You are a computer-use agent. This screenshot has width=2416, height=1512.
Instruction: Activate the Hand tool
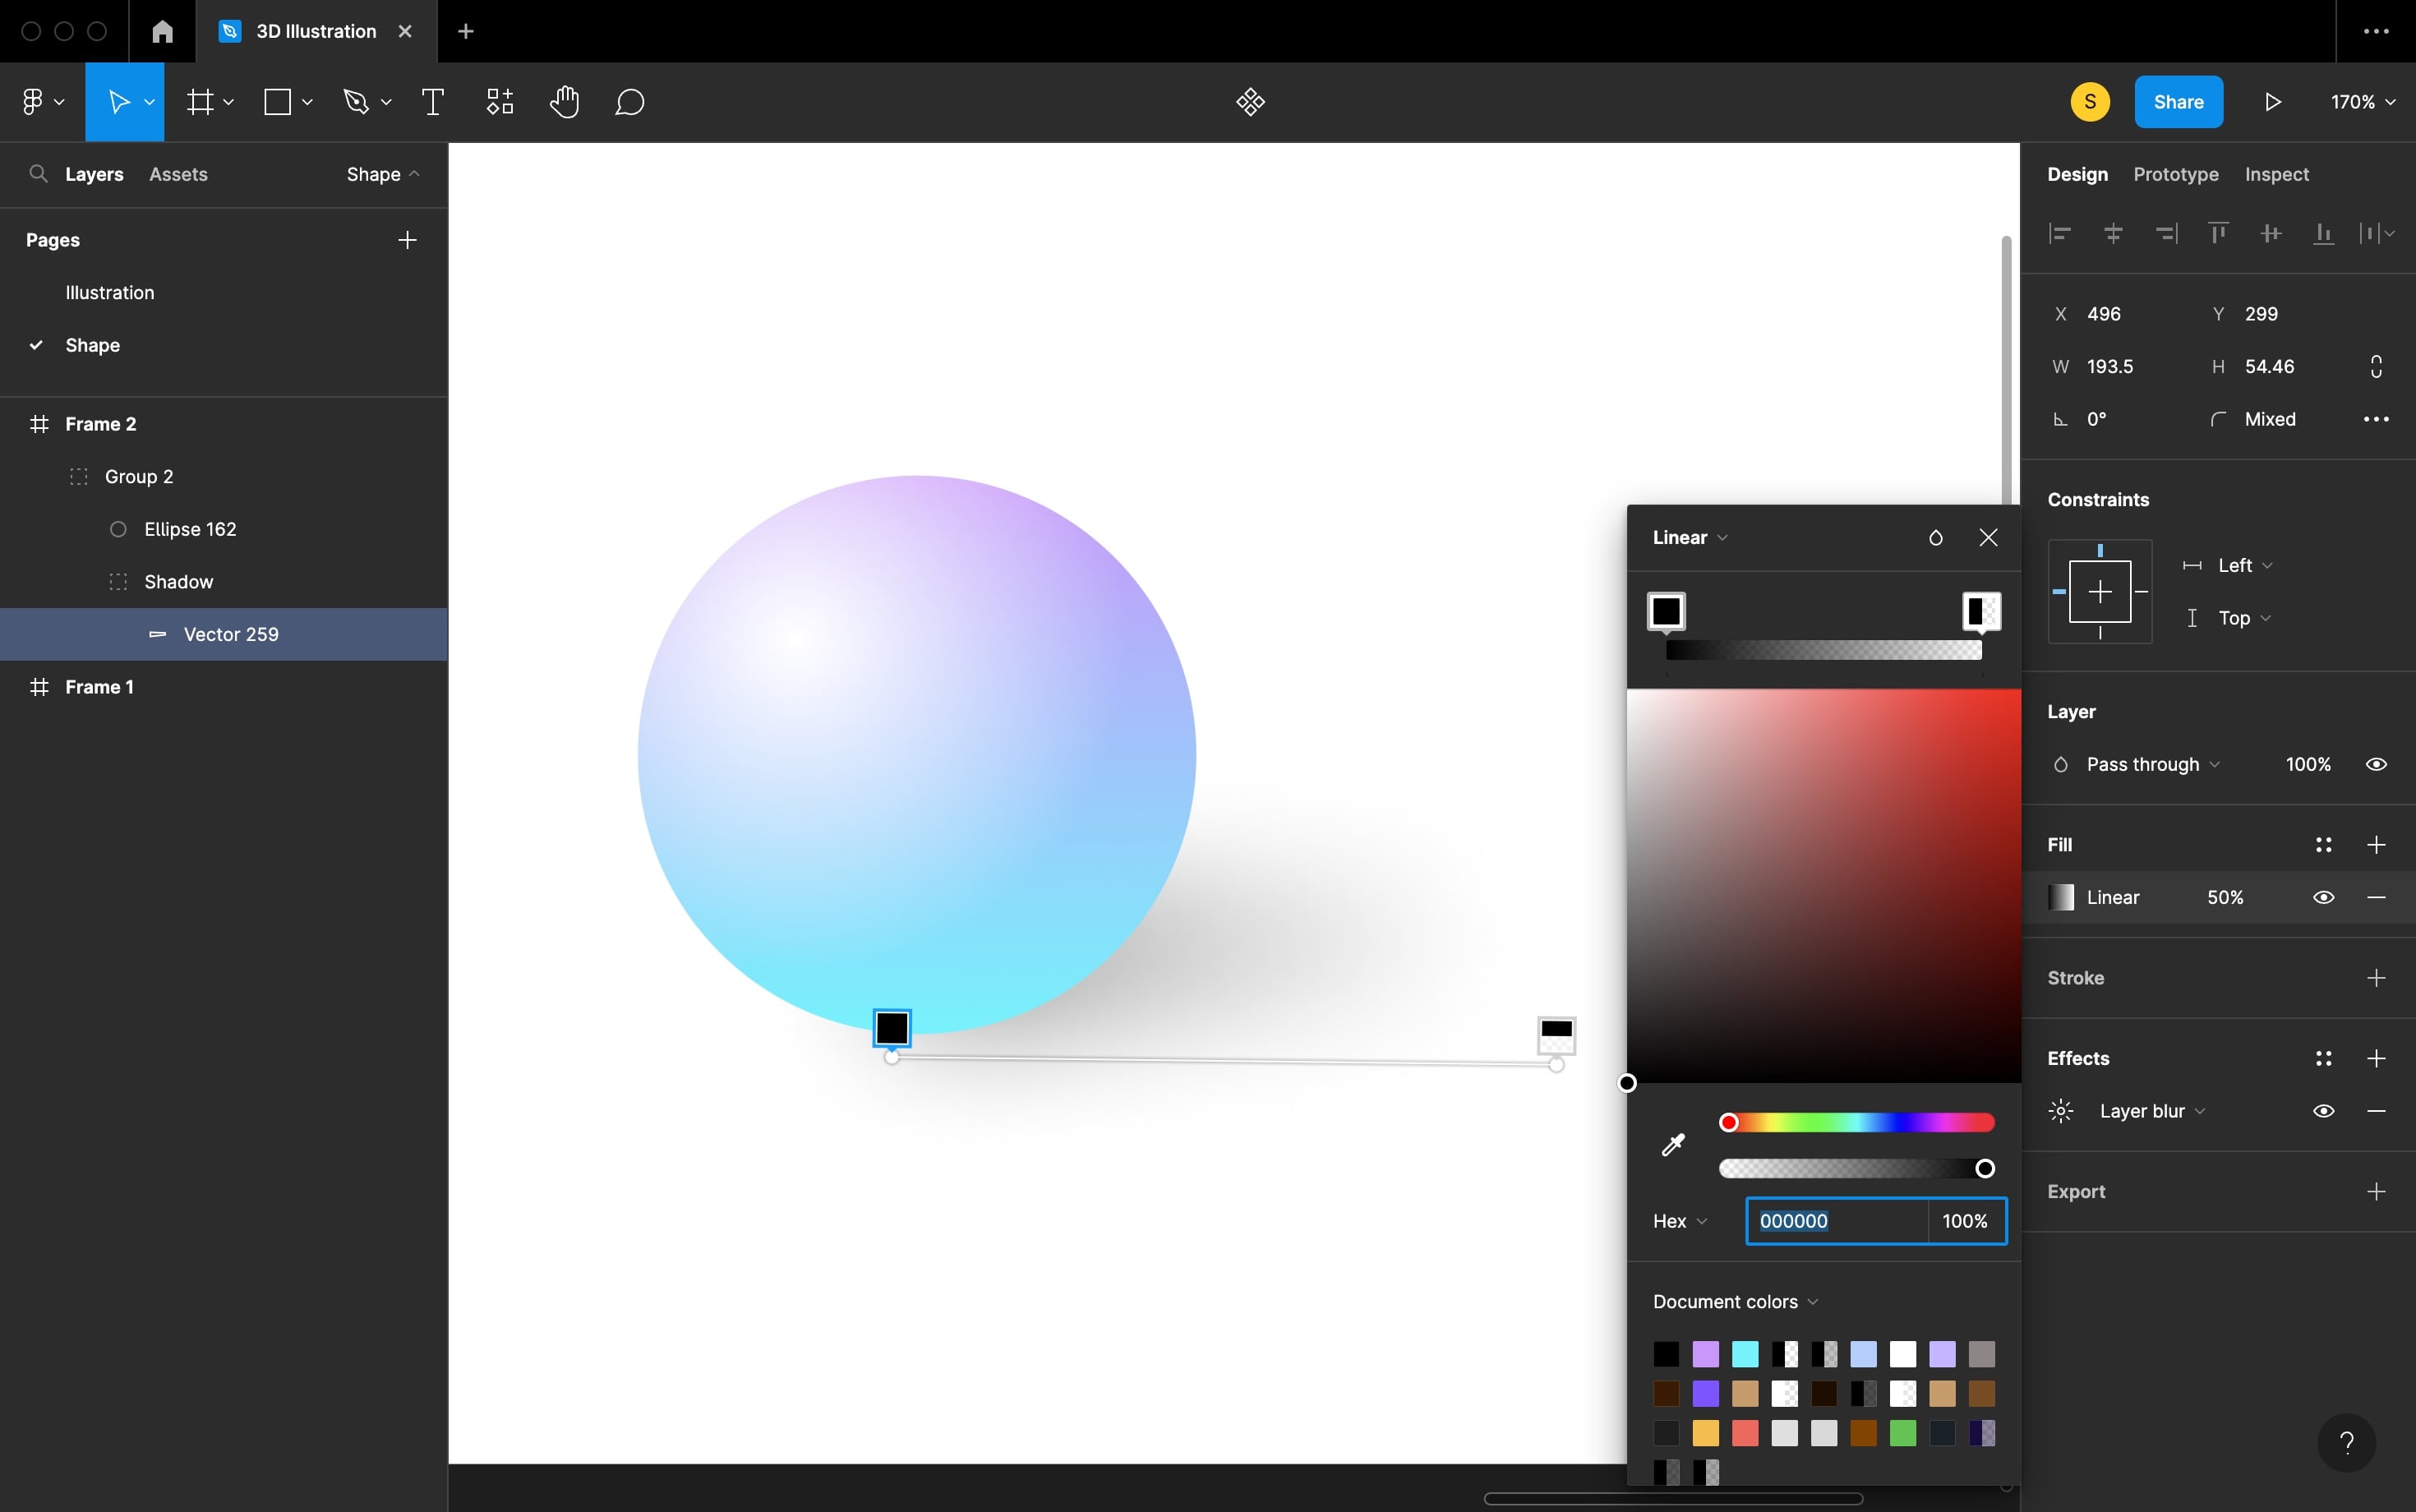point(565,101)
